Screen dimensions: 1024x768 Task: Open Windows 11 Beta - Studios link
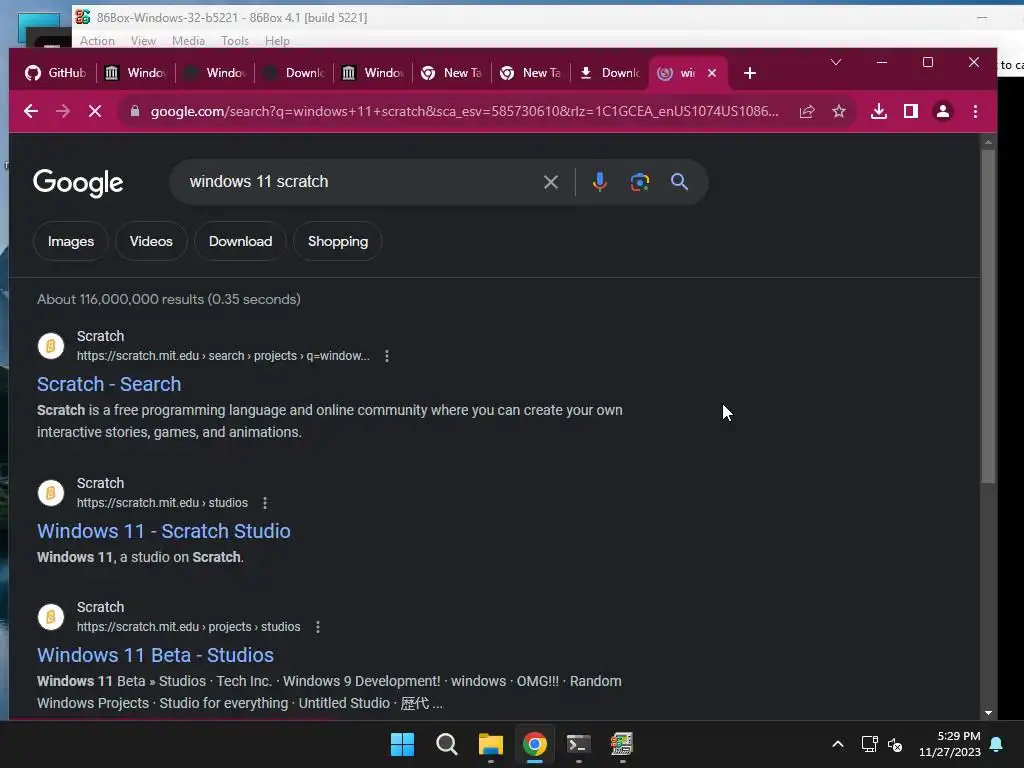[x=155, y=656]
